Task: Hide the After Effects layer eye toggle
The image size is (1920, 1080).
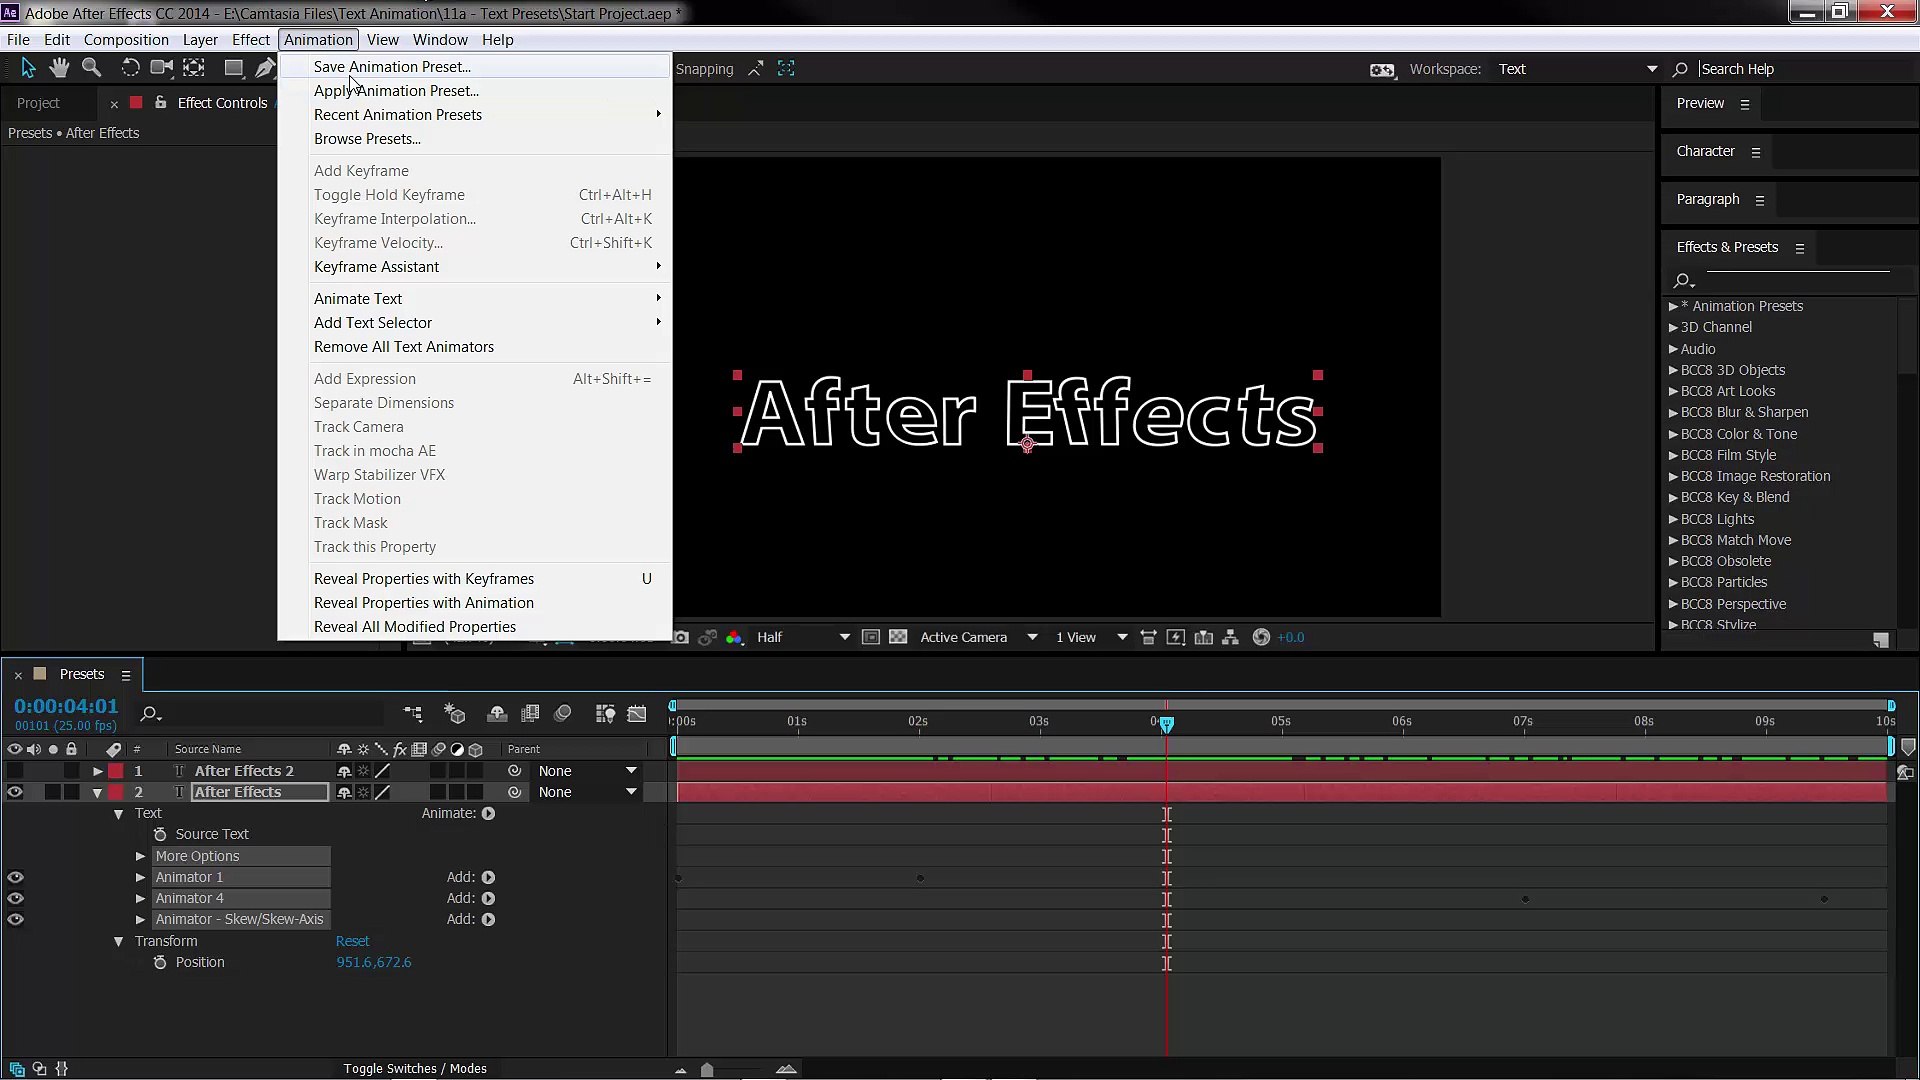Action: click(x=15, y=792)
